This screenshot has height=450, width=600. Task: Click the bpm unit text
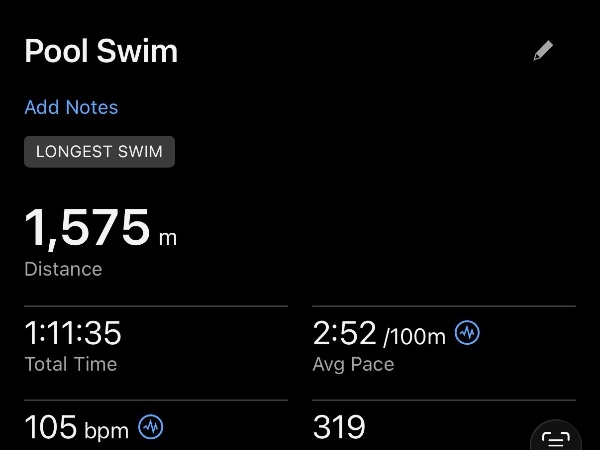coord(107,431)
